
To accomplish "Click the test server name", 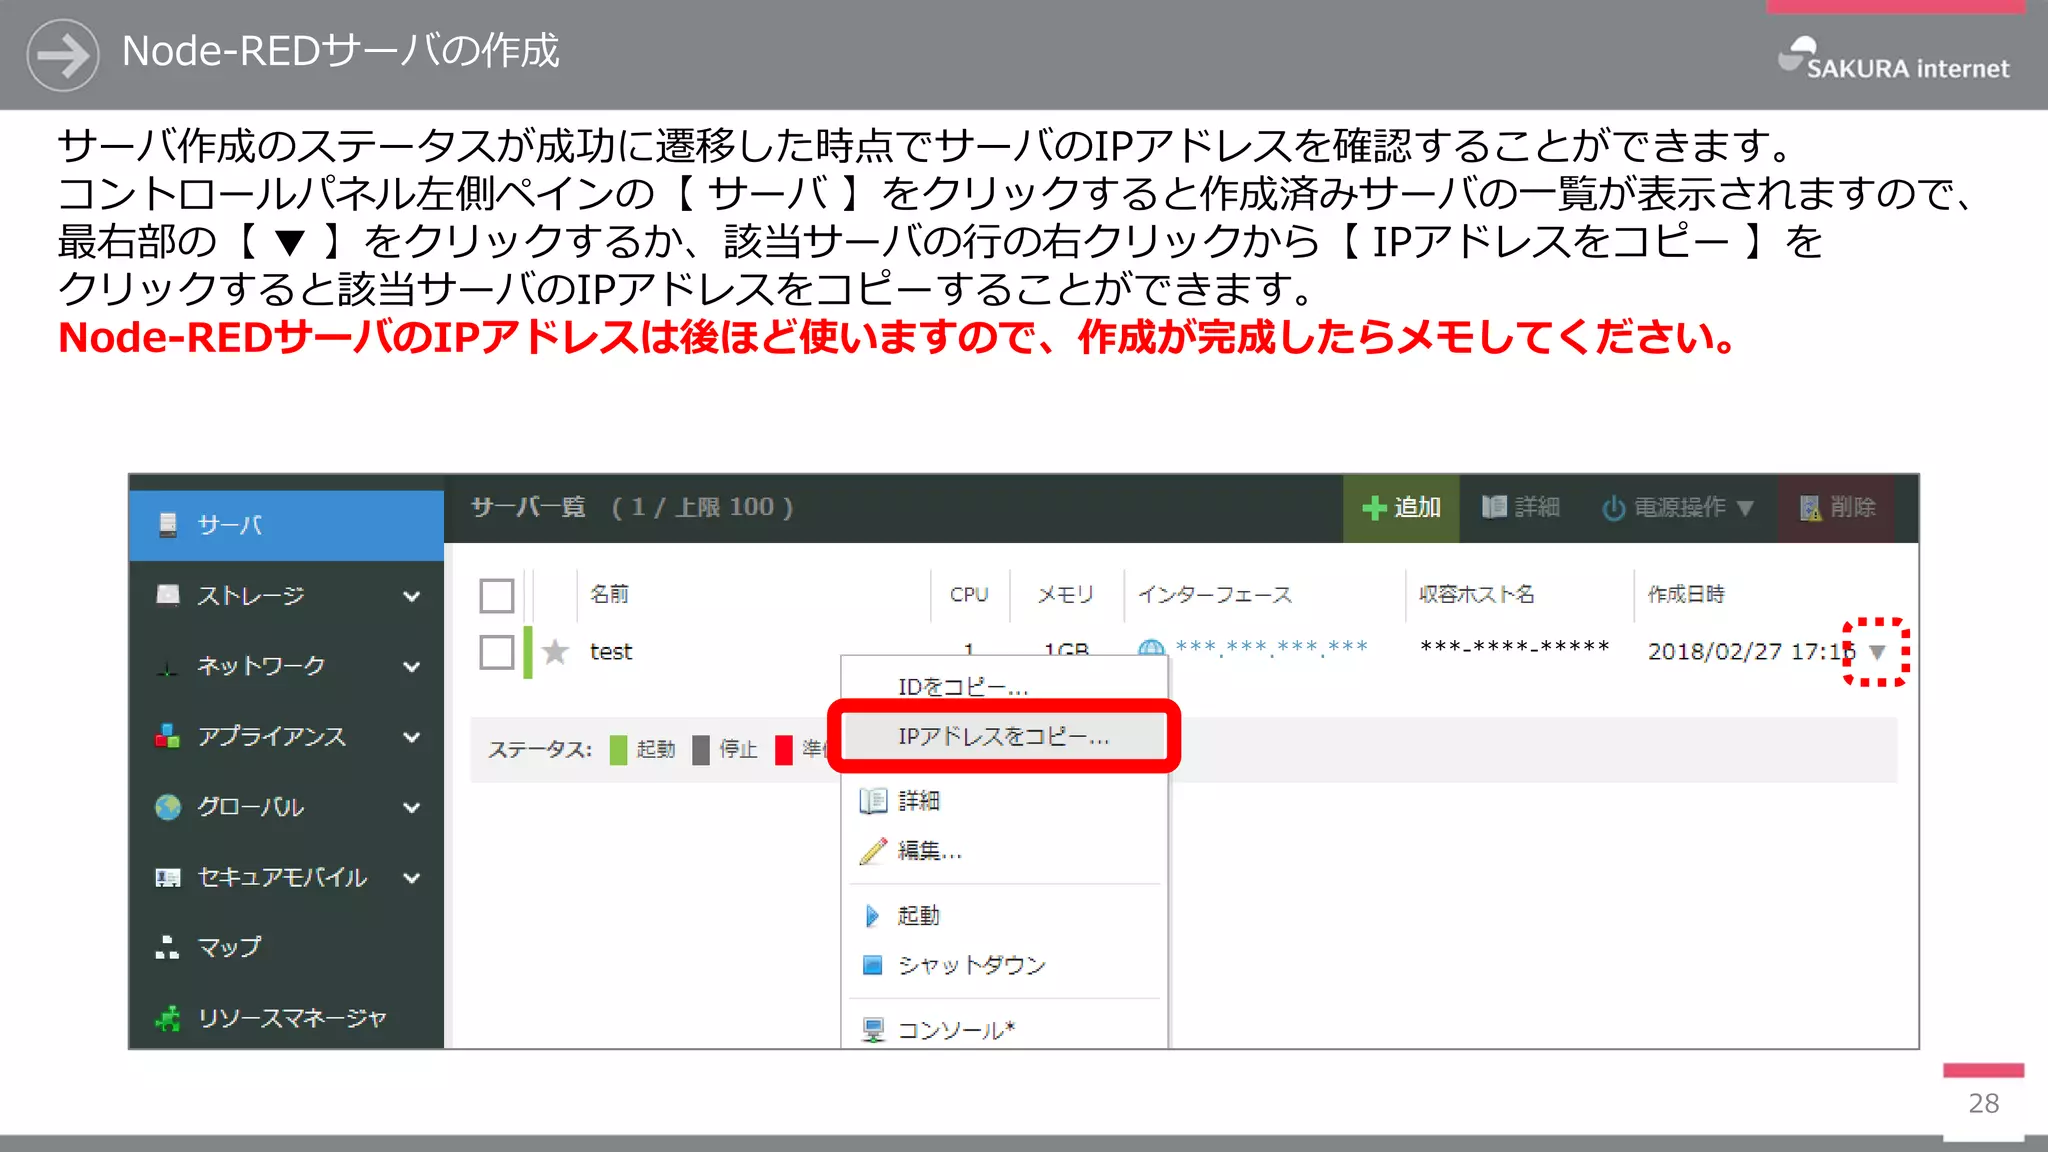I will [611, 652].
